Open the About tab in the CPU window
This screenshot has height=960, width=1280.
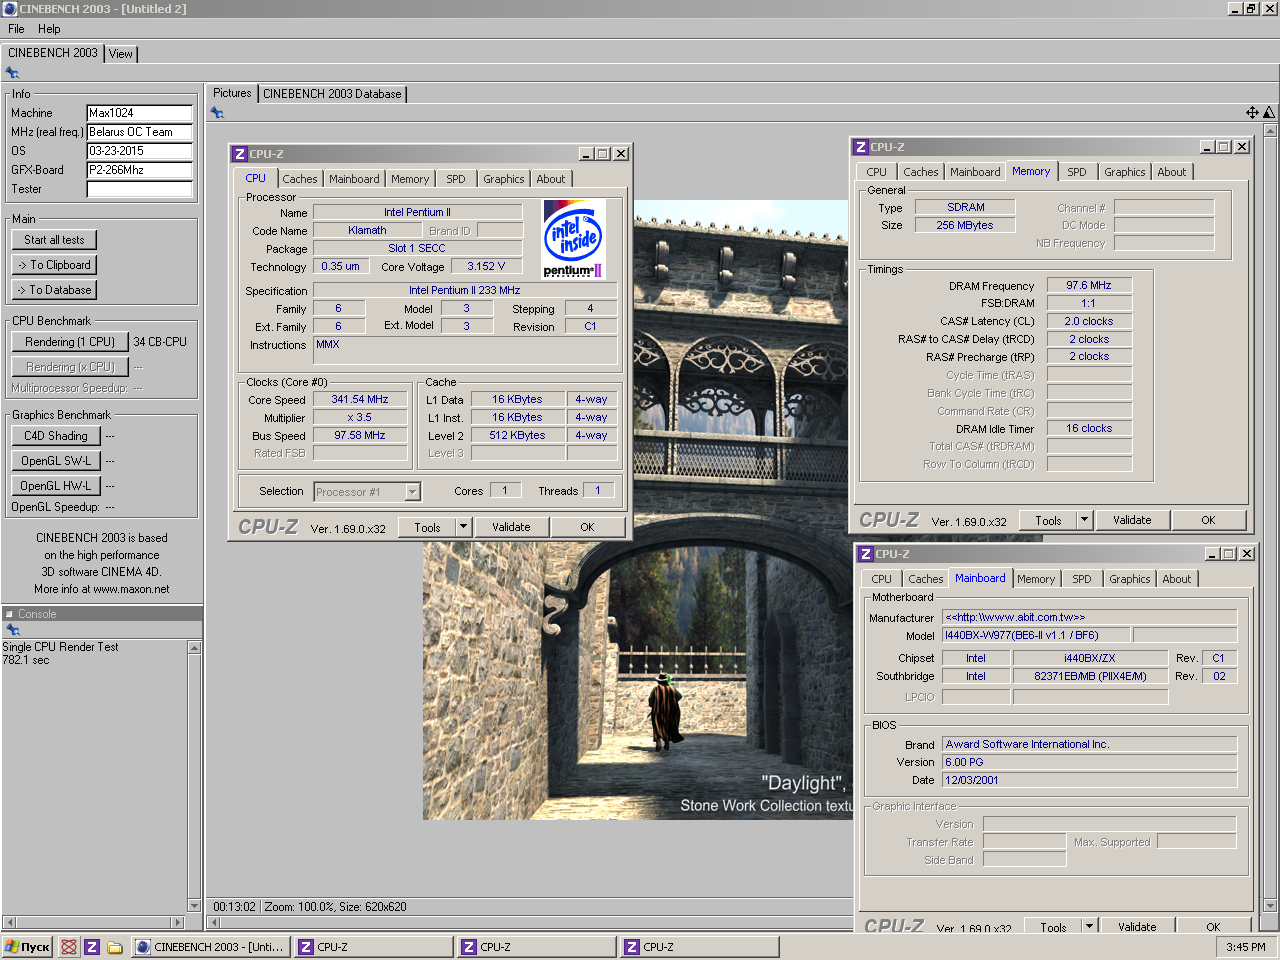[551, 179]
